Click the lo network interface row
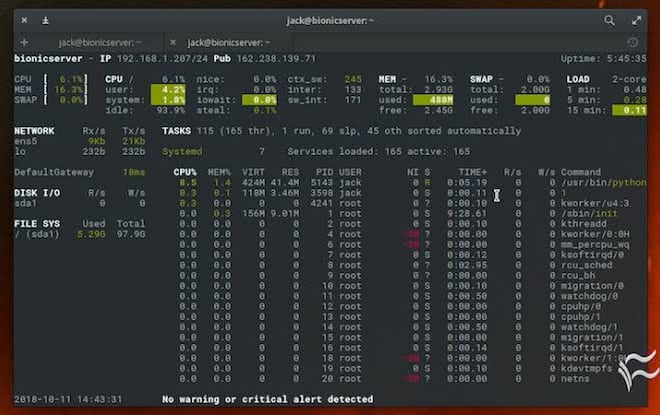This screenshot has height=415, width=660. tap(80, 152)
